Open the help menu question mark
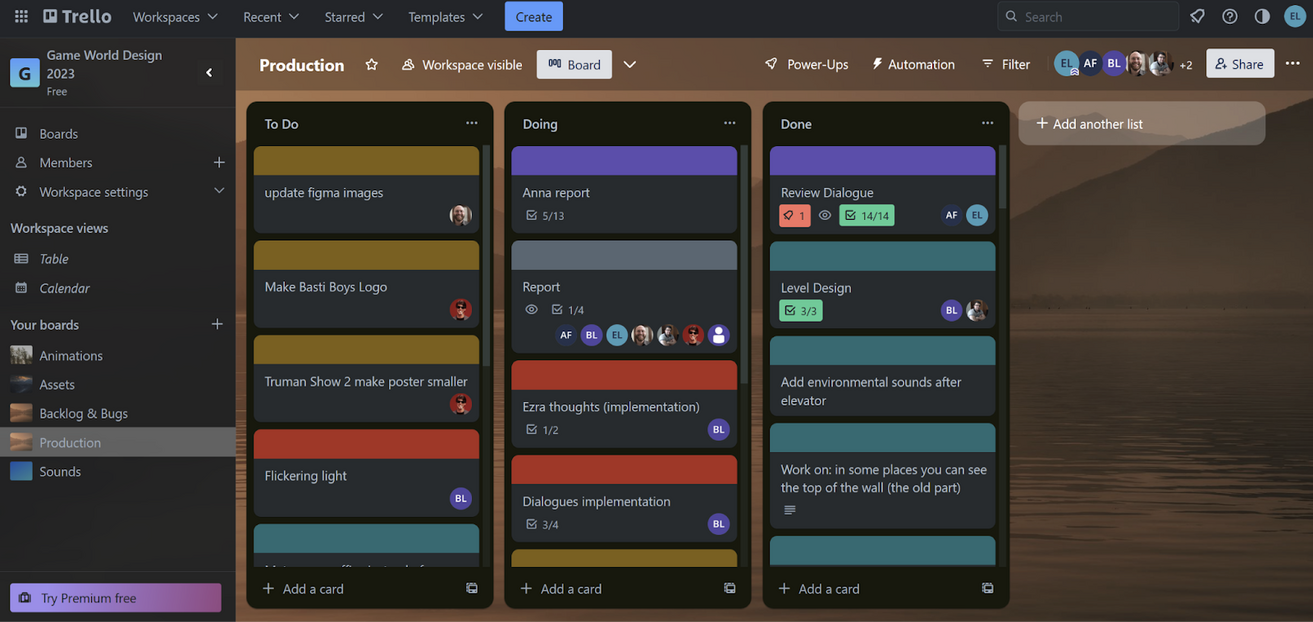Image resolution: width=1313 pixels, height=622 pixels. [1229, 16]
